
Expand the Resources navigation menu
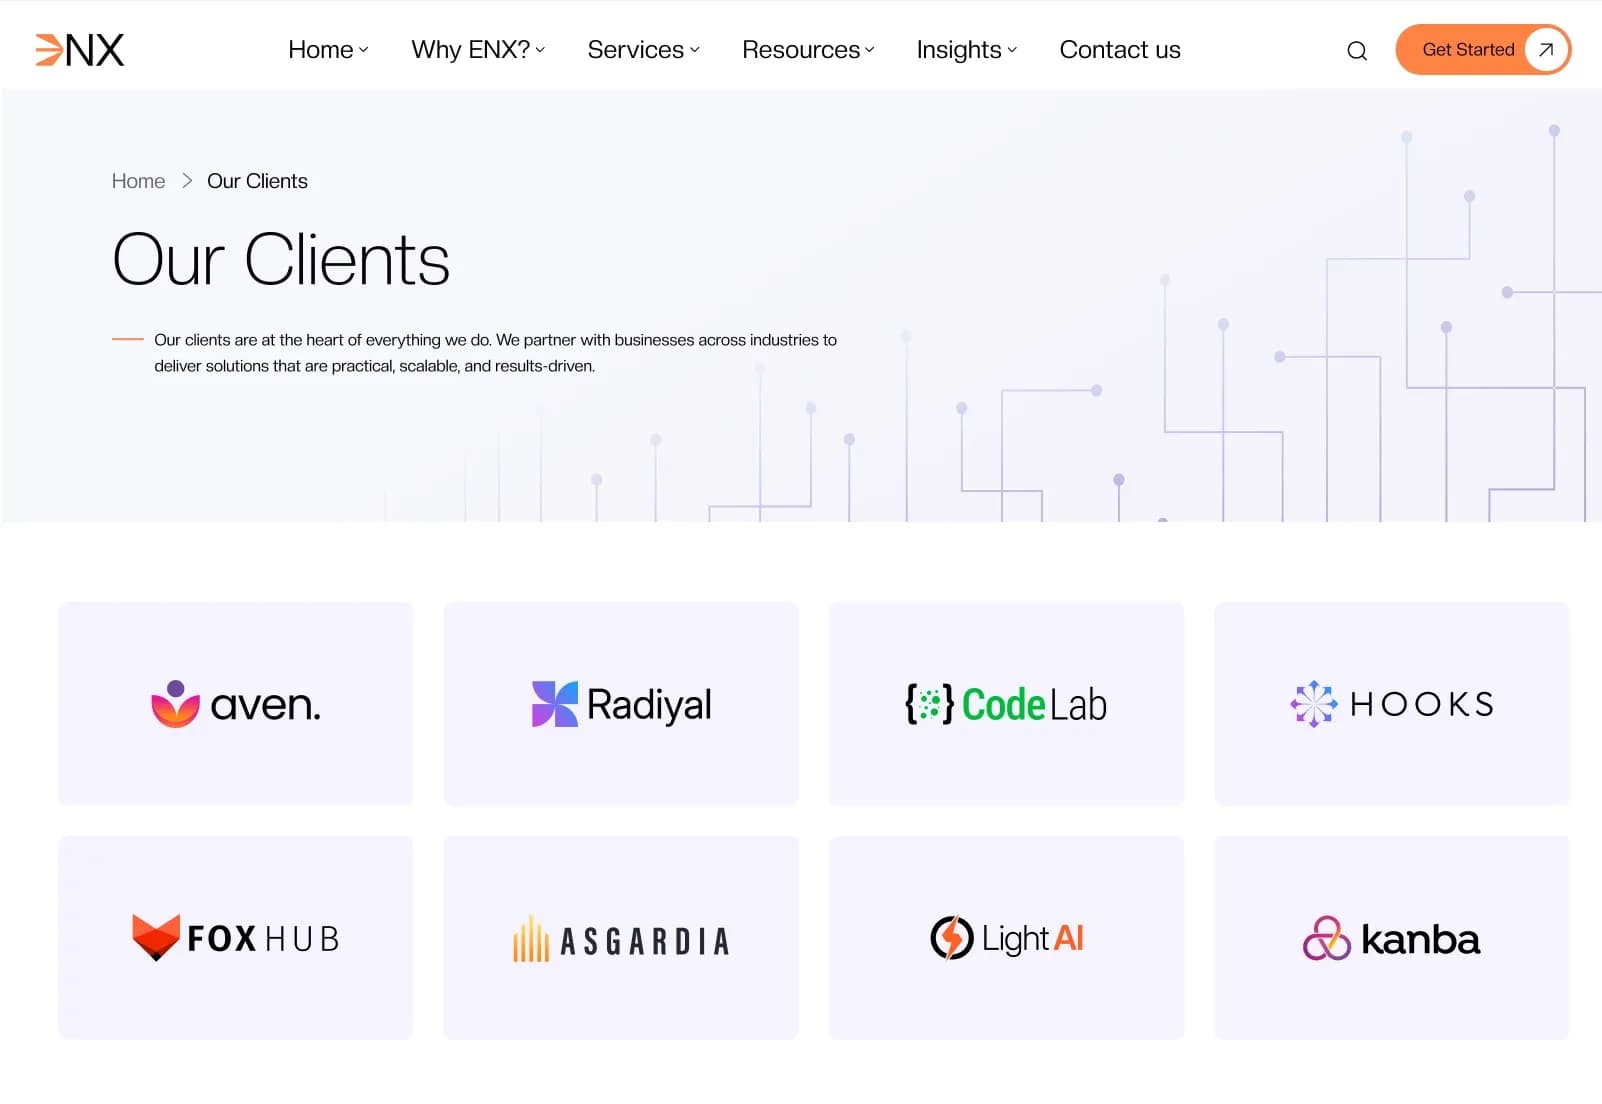[x=808, y=50]
